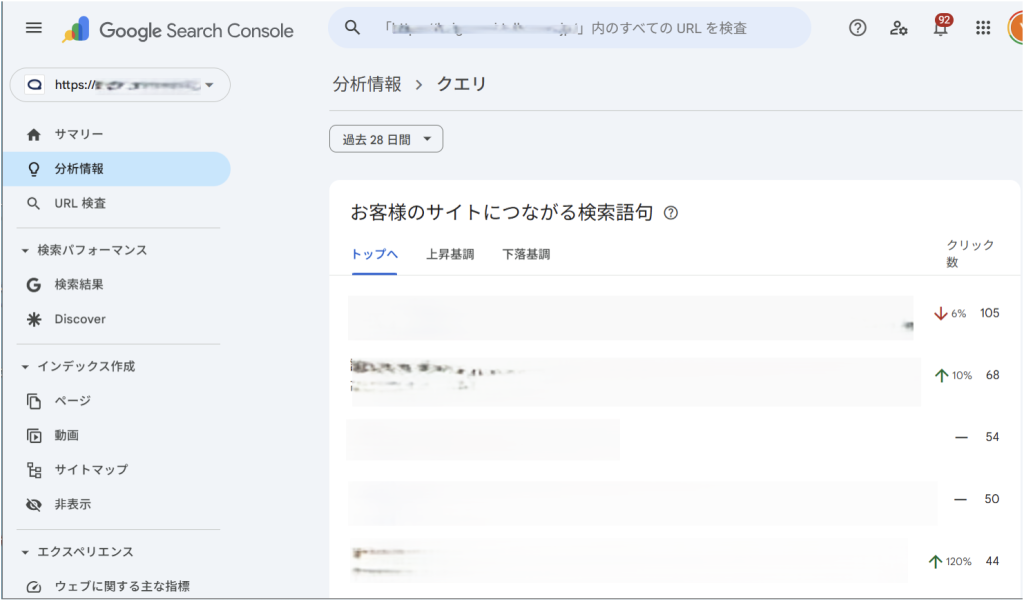The image size is (1024, 601).
Task: Collapse the エクスペリエンス section
Action: 25,552
